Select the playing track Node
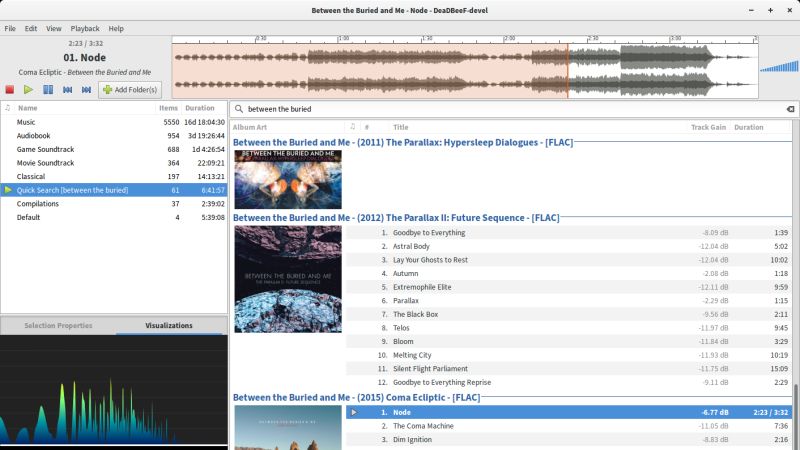This screenshot has height=450, width=800. click(x=568, y=412)
